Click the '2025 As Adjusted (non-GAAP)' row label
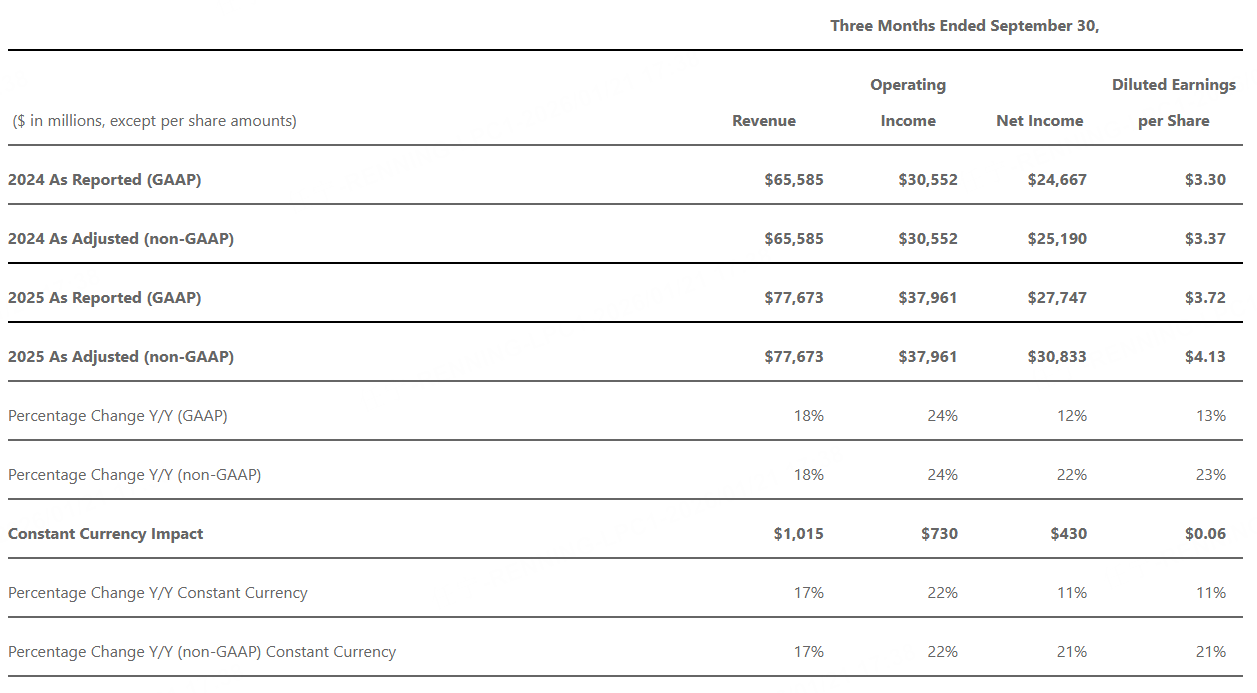 point(121,357)
